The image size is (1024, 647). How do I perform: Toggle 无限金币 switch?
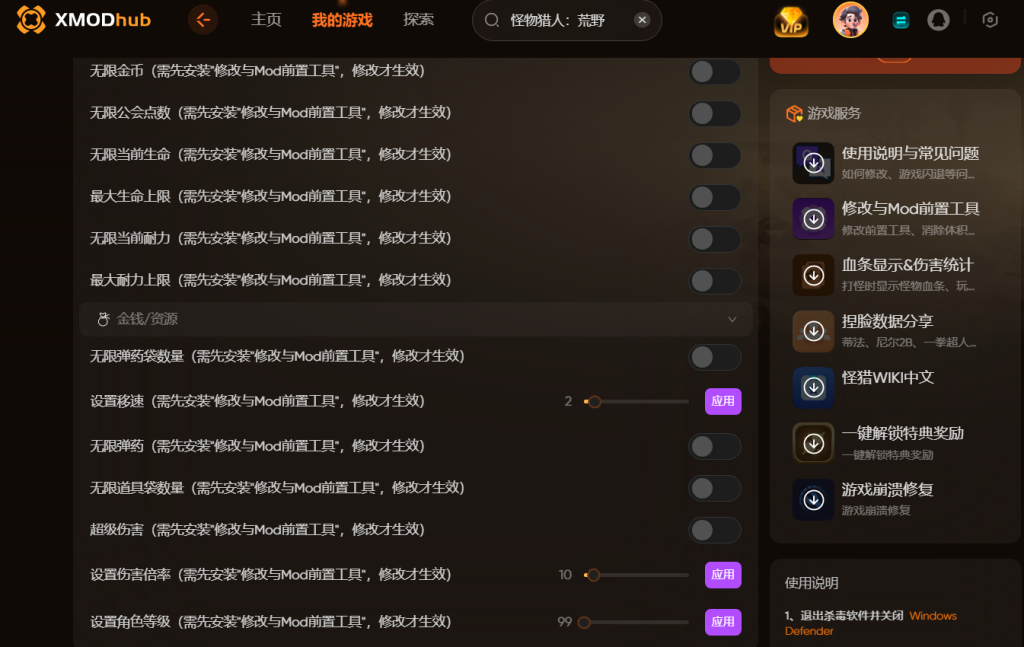(714, 71)
